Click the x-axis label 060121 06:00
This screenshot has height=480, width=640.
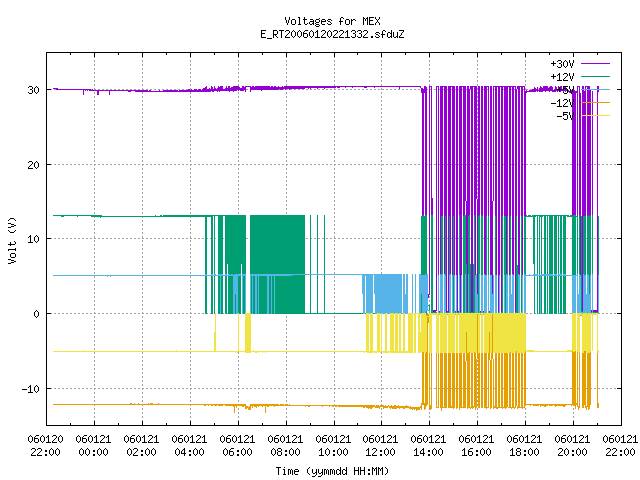click(238, 446)
